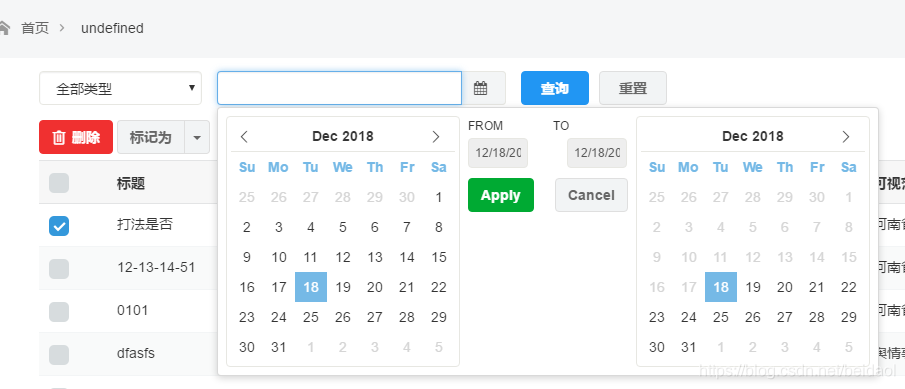Click the trash icon on 删除 button
Viewport: 905px width, 389px height.
pyautogui.click(x=59, y=137)
